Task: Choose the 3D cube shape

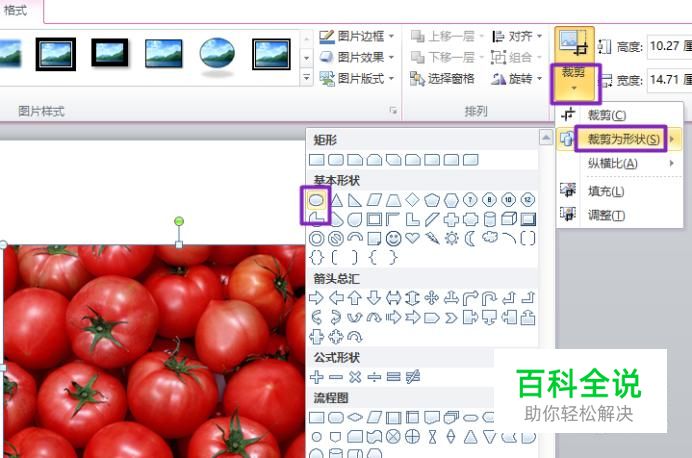Action: pos(509,219)
